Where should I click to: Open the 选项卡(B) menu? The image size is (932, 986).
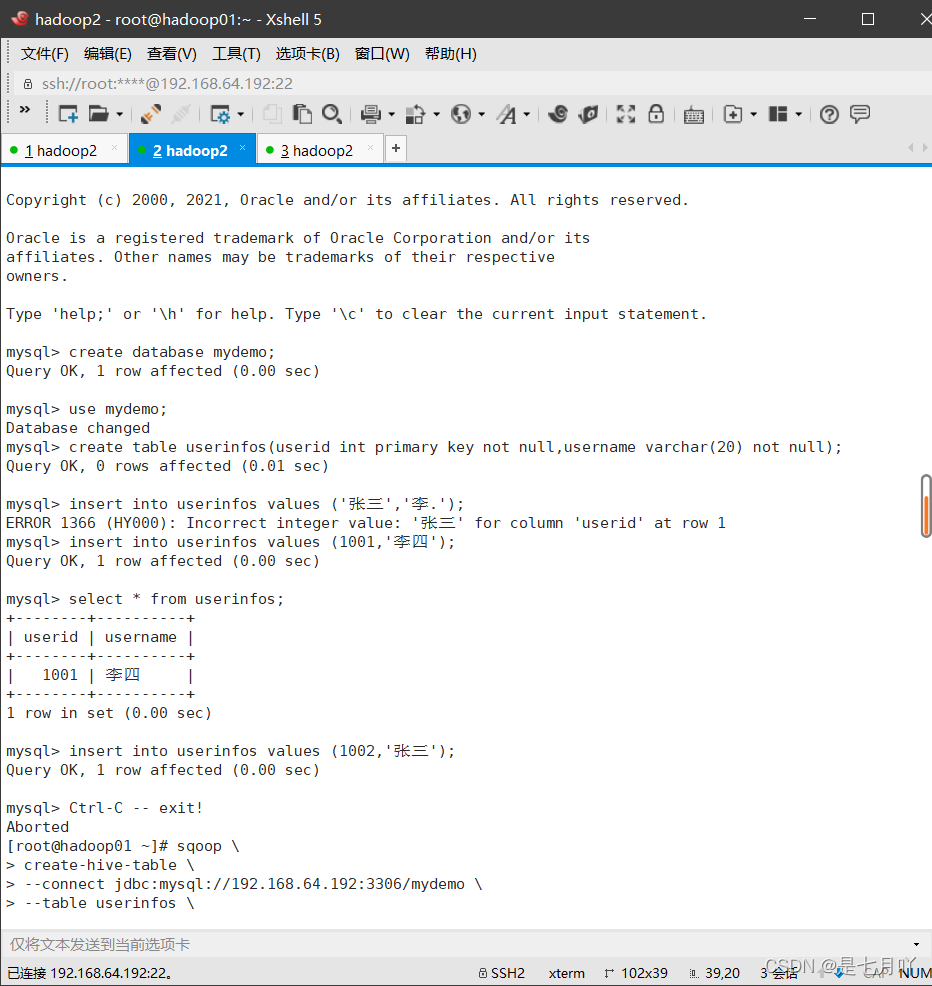[308, 54]
